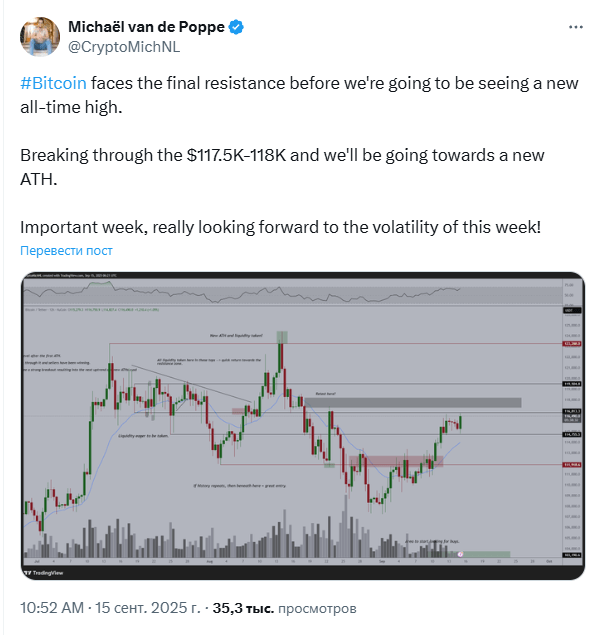Open the #Bitcoin hashtag link
The height and width of the screenshot is (635, 594).
click(53, 83)
